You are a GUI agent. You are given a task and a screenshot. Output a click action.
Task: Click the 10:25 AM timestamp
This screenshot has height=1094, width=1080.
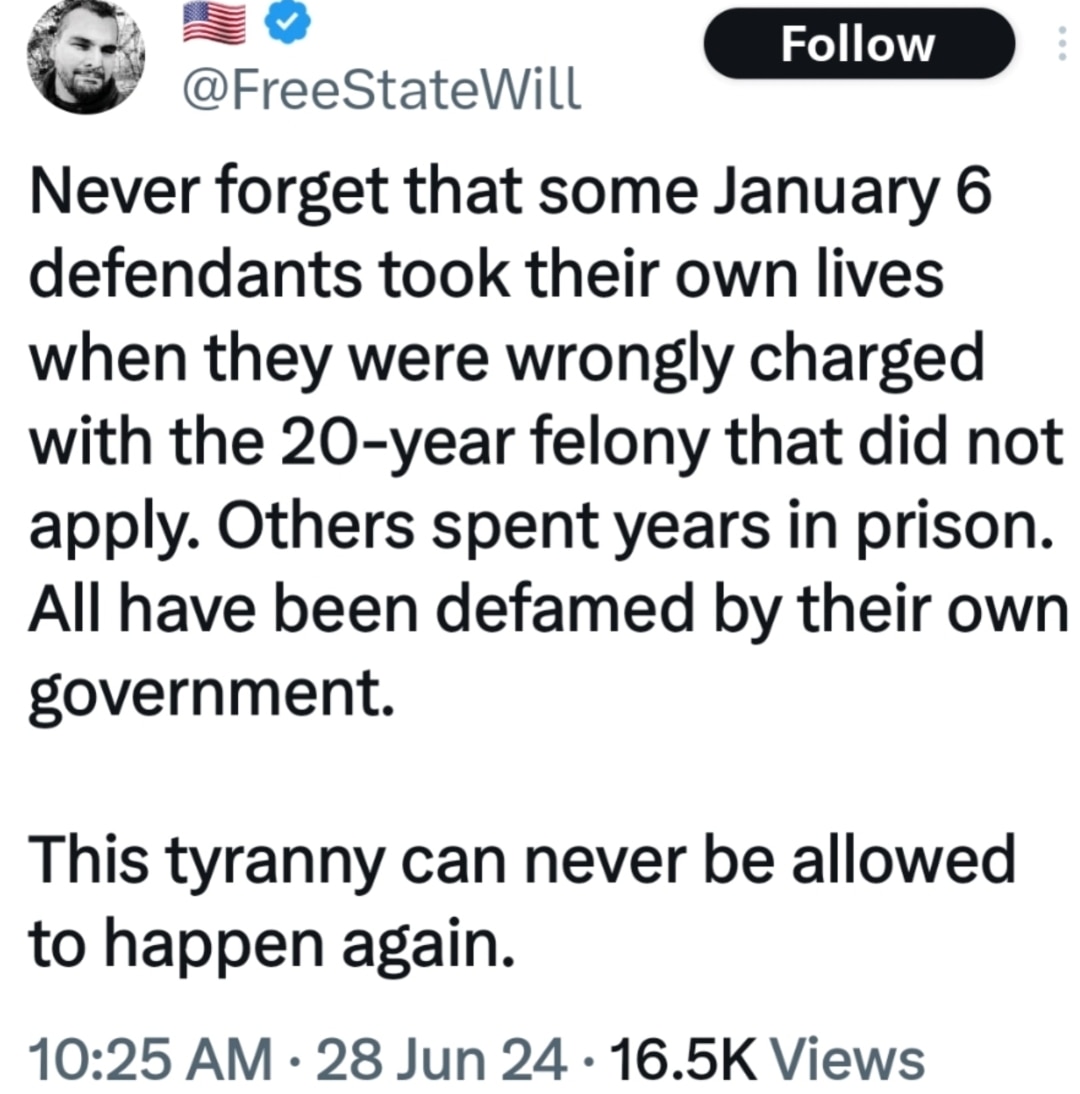click(x=150, y=1058)
